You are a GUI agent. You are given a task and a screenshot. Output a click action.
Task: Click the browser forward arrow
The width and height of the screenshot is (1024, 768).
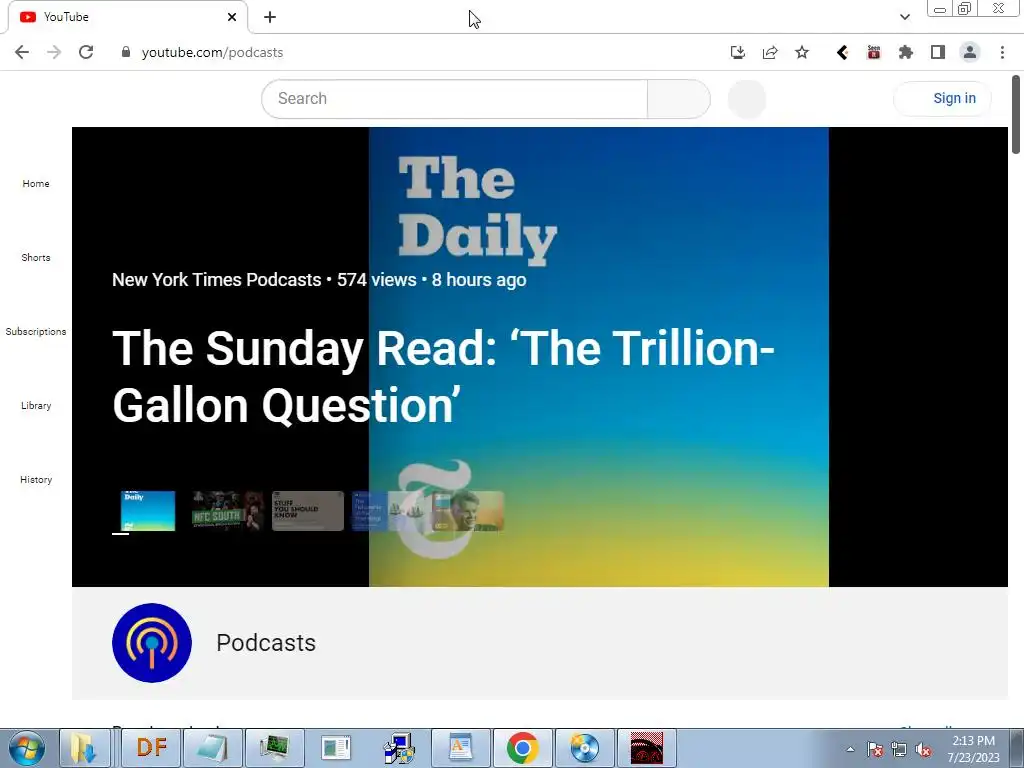54,52
